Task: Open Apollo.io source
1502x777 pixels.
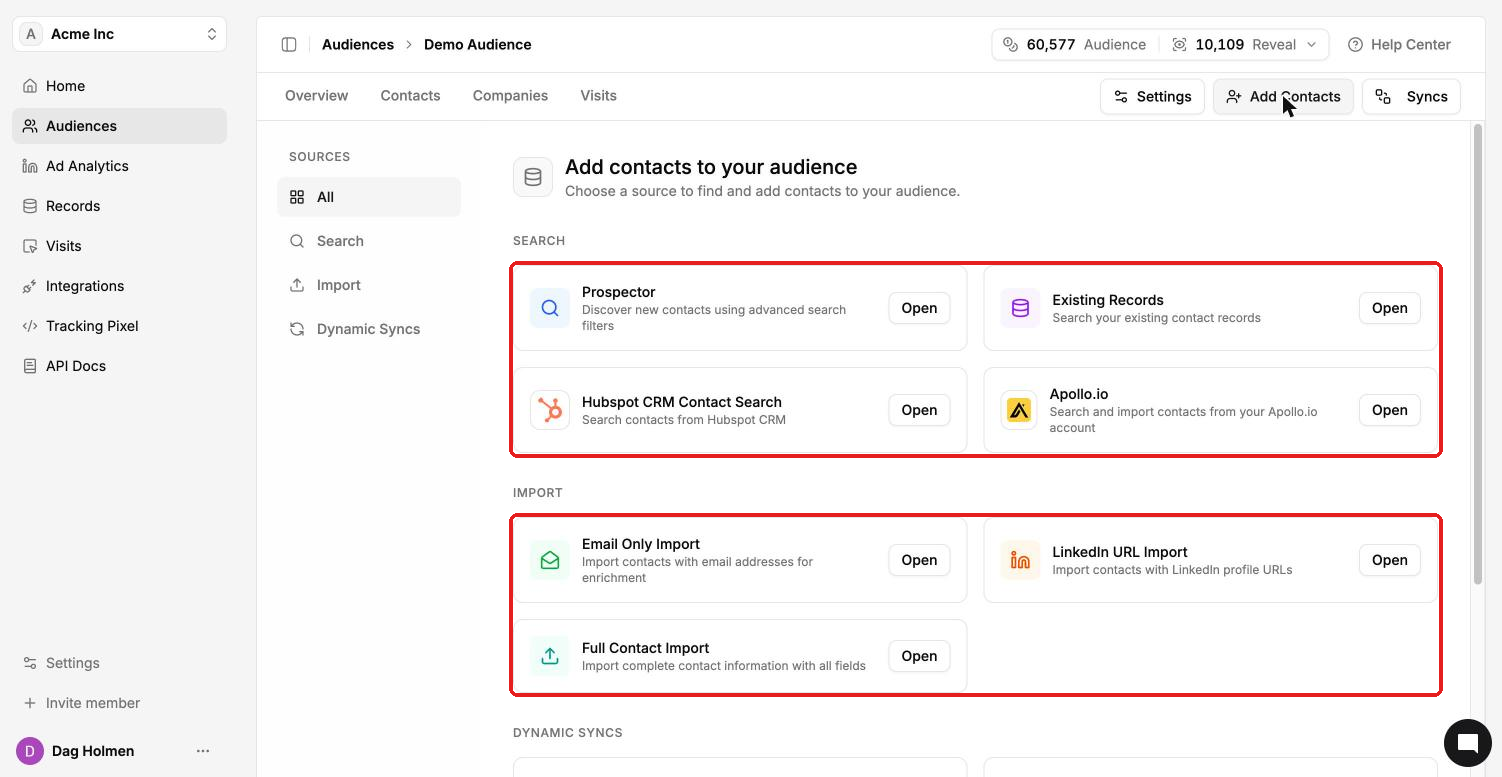Action: pyautogui.click(x=1389, y=410)
